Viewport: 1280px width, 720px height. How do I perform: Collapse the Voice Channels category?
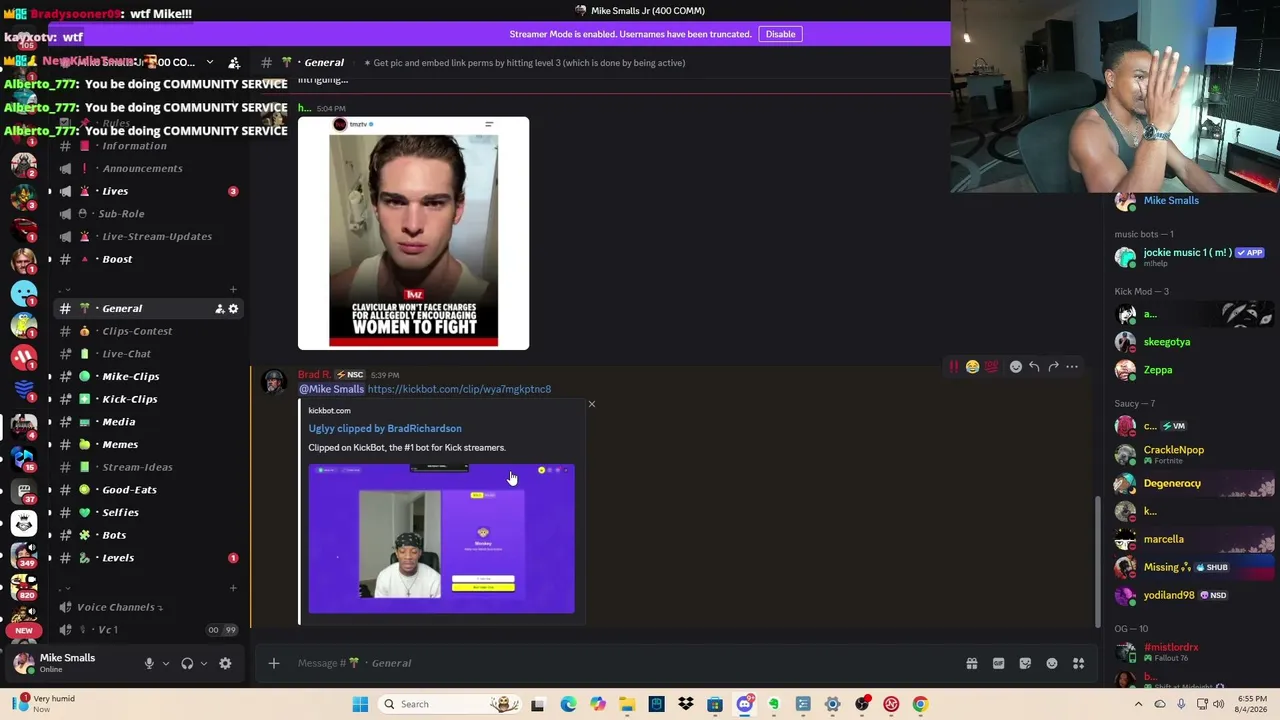[119, 607]
